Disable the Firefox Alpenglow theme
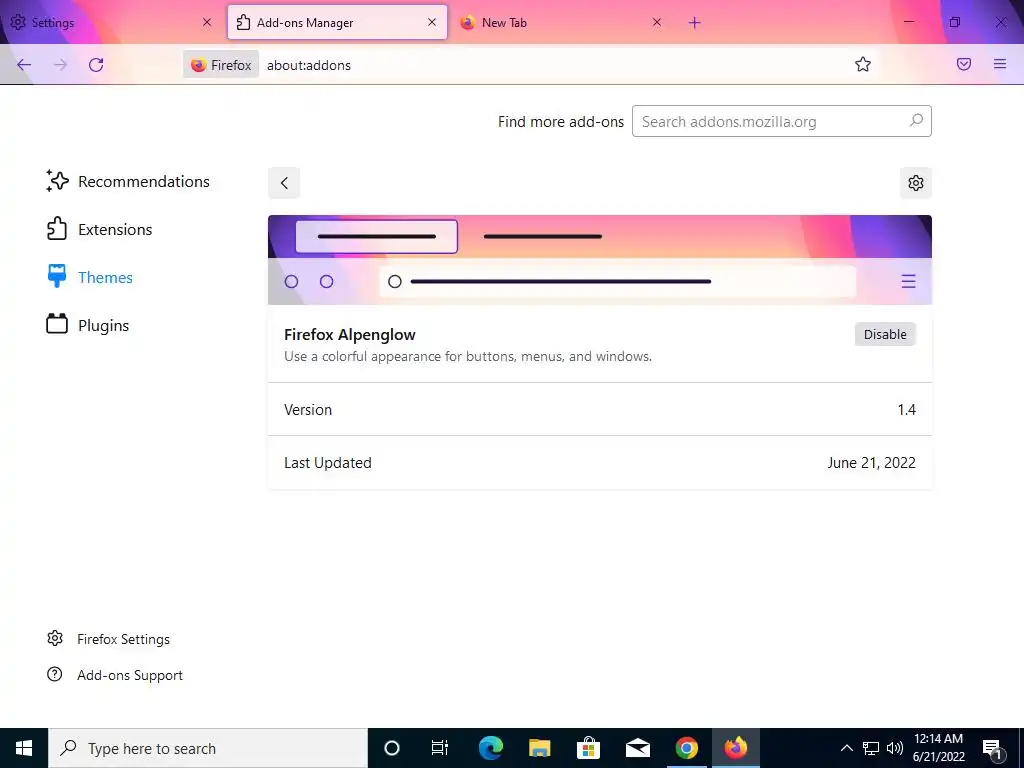This screenshot has height=768, width=1024. [885, 334]
